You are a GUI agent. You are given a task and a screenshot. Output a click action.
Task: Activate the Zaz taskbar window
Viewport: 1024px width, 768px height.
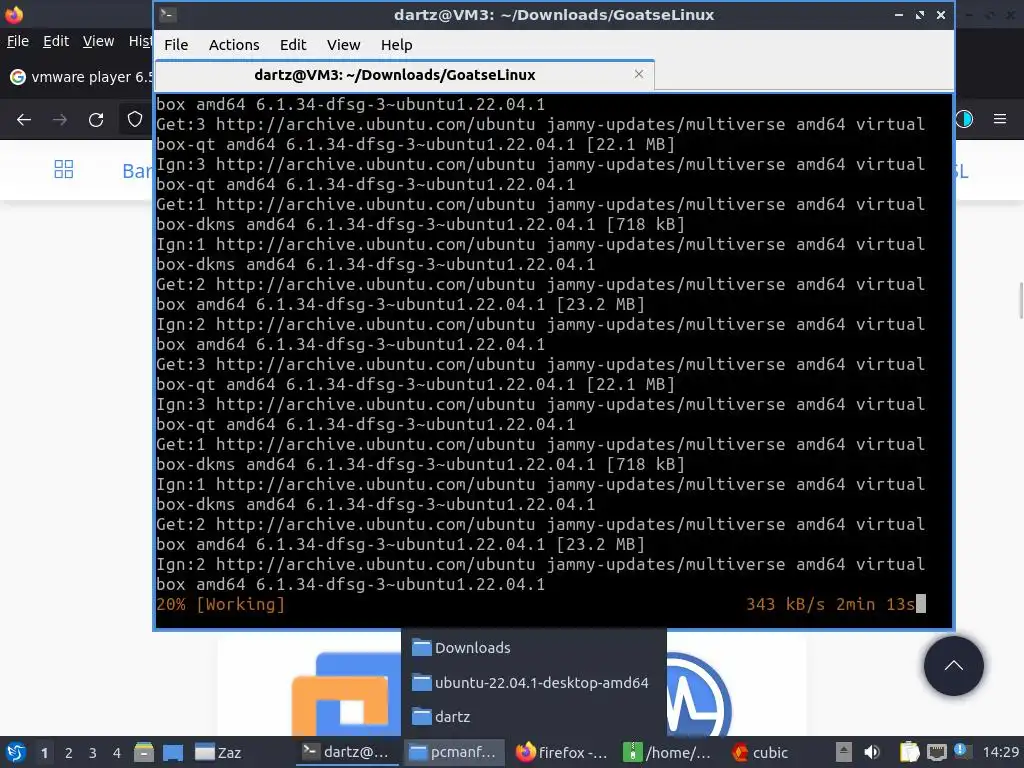[x=219, y=753]
